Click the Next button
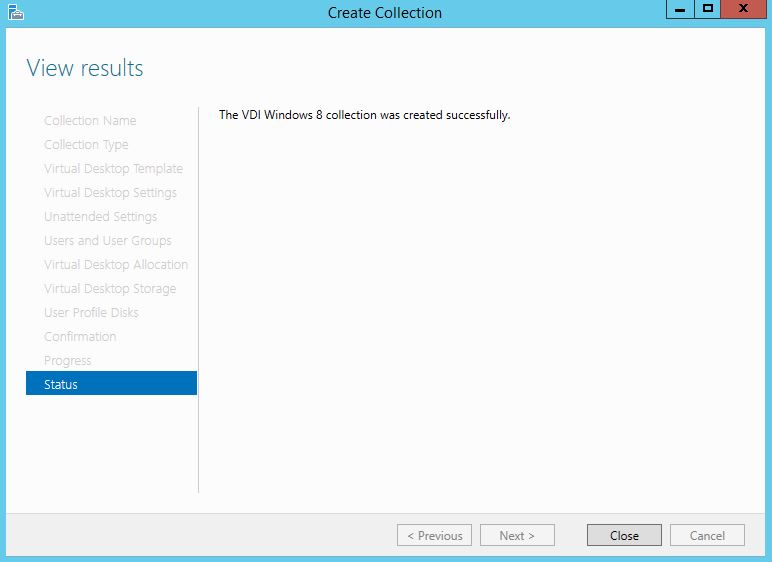The image size is (772, 562). (517, 535)
